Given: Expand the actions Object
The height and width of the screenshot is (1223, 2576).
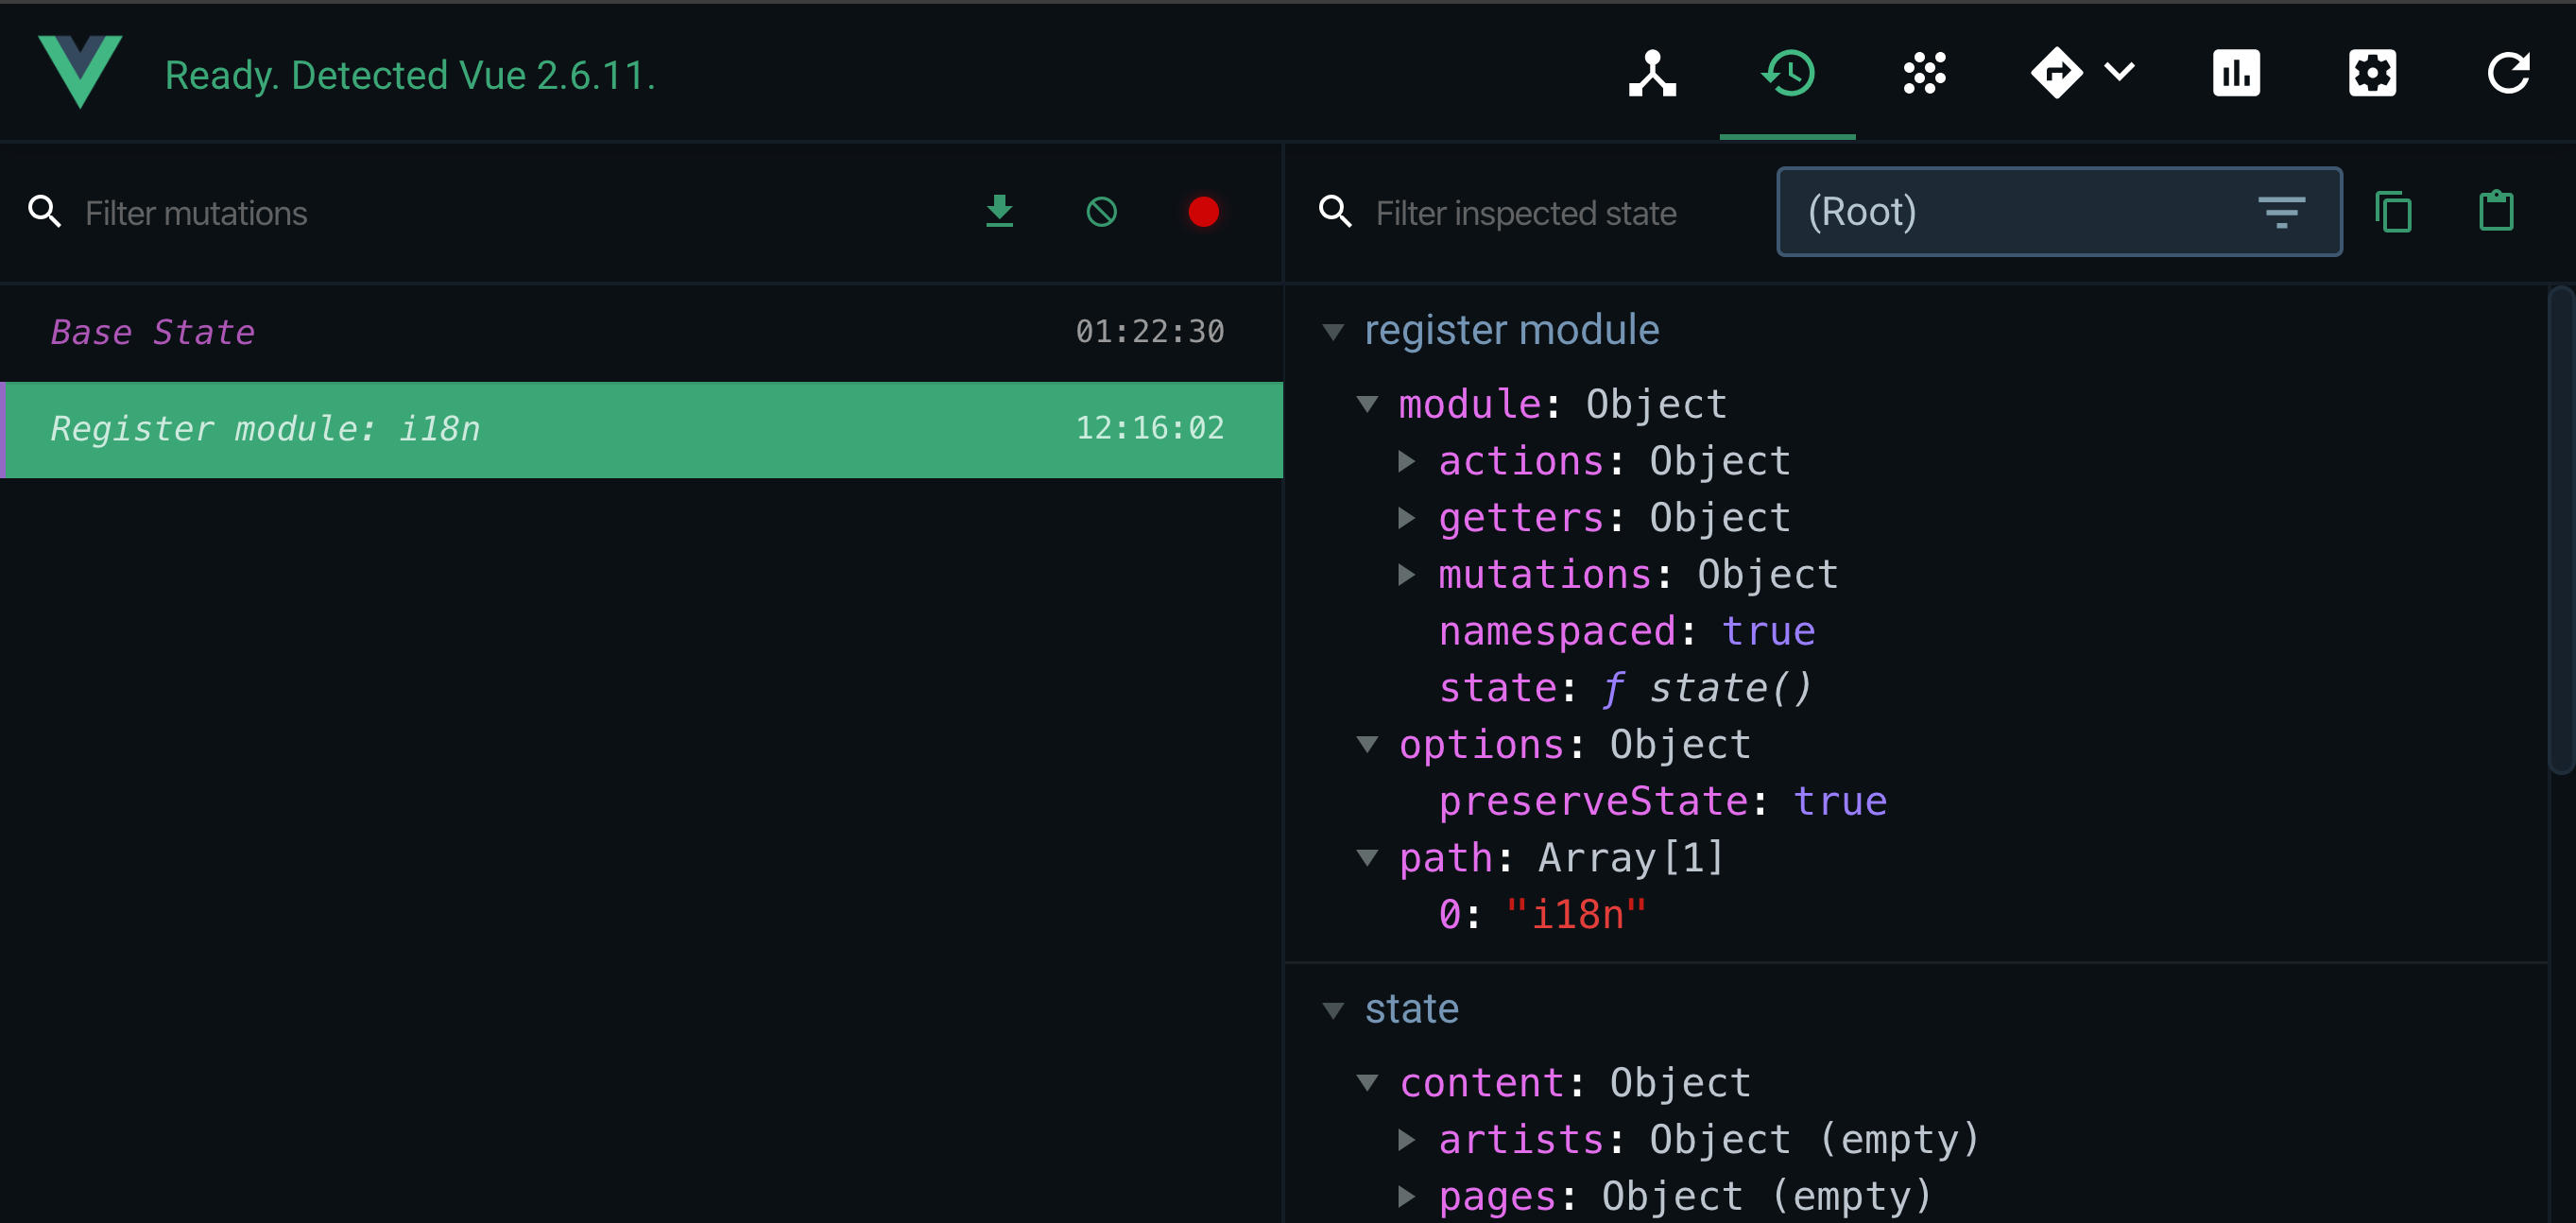Looking at the screenshot, I should pyautogui.click(x=1408, y=461).
